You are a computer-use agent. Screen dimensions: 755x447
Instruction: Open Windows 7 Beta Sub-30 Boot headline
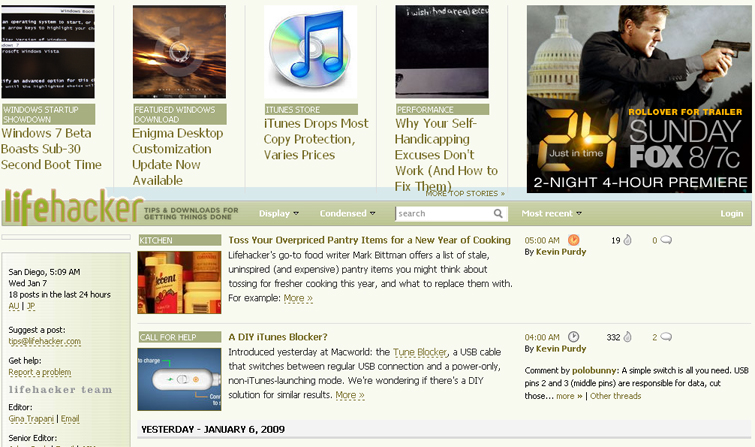coord(51,149)
